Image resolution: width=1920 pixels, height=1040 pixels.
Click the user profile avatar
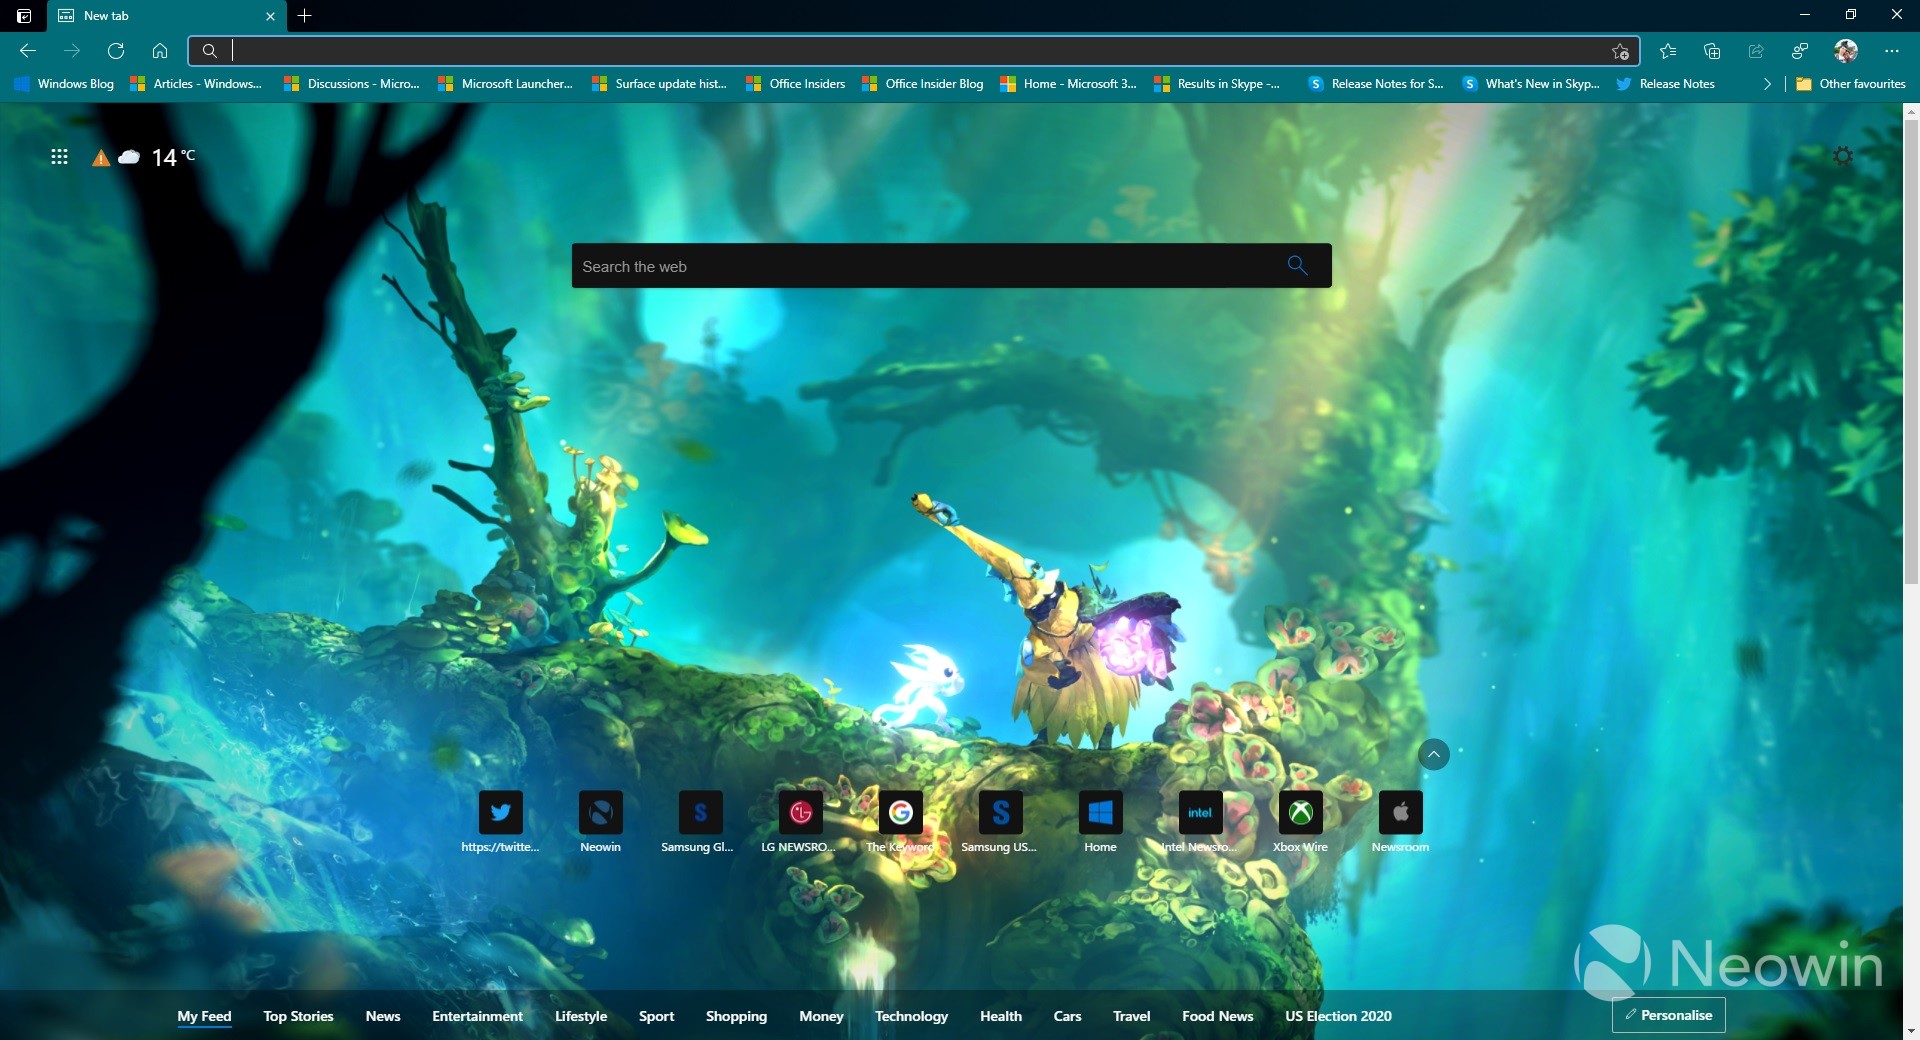1845,51
